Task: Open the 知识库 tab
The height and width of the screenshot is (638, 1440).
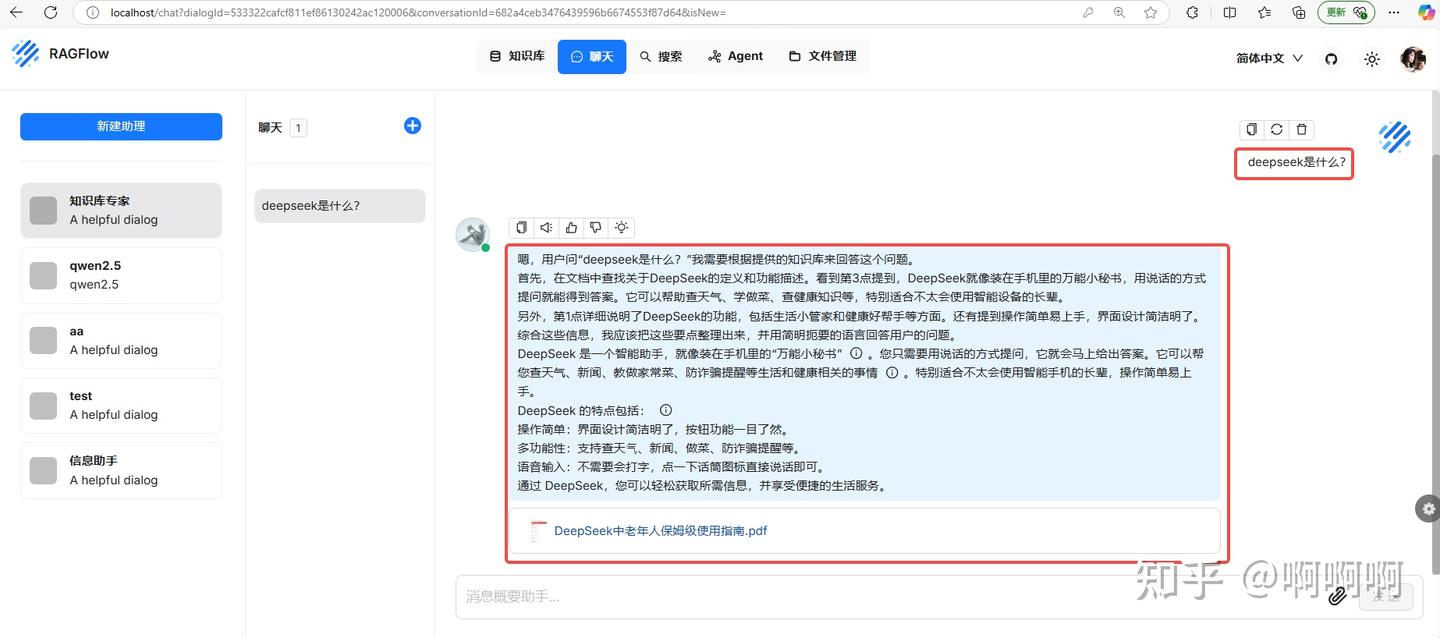Action: click(516, 56)
